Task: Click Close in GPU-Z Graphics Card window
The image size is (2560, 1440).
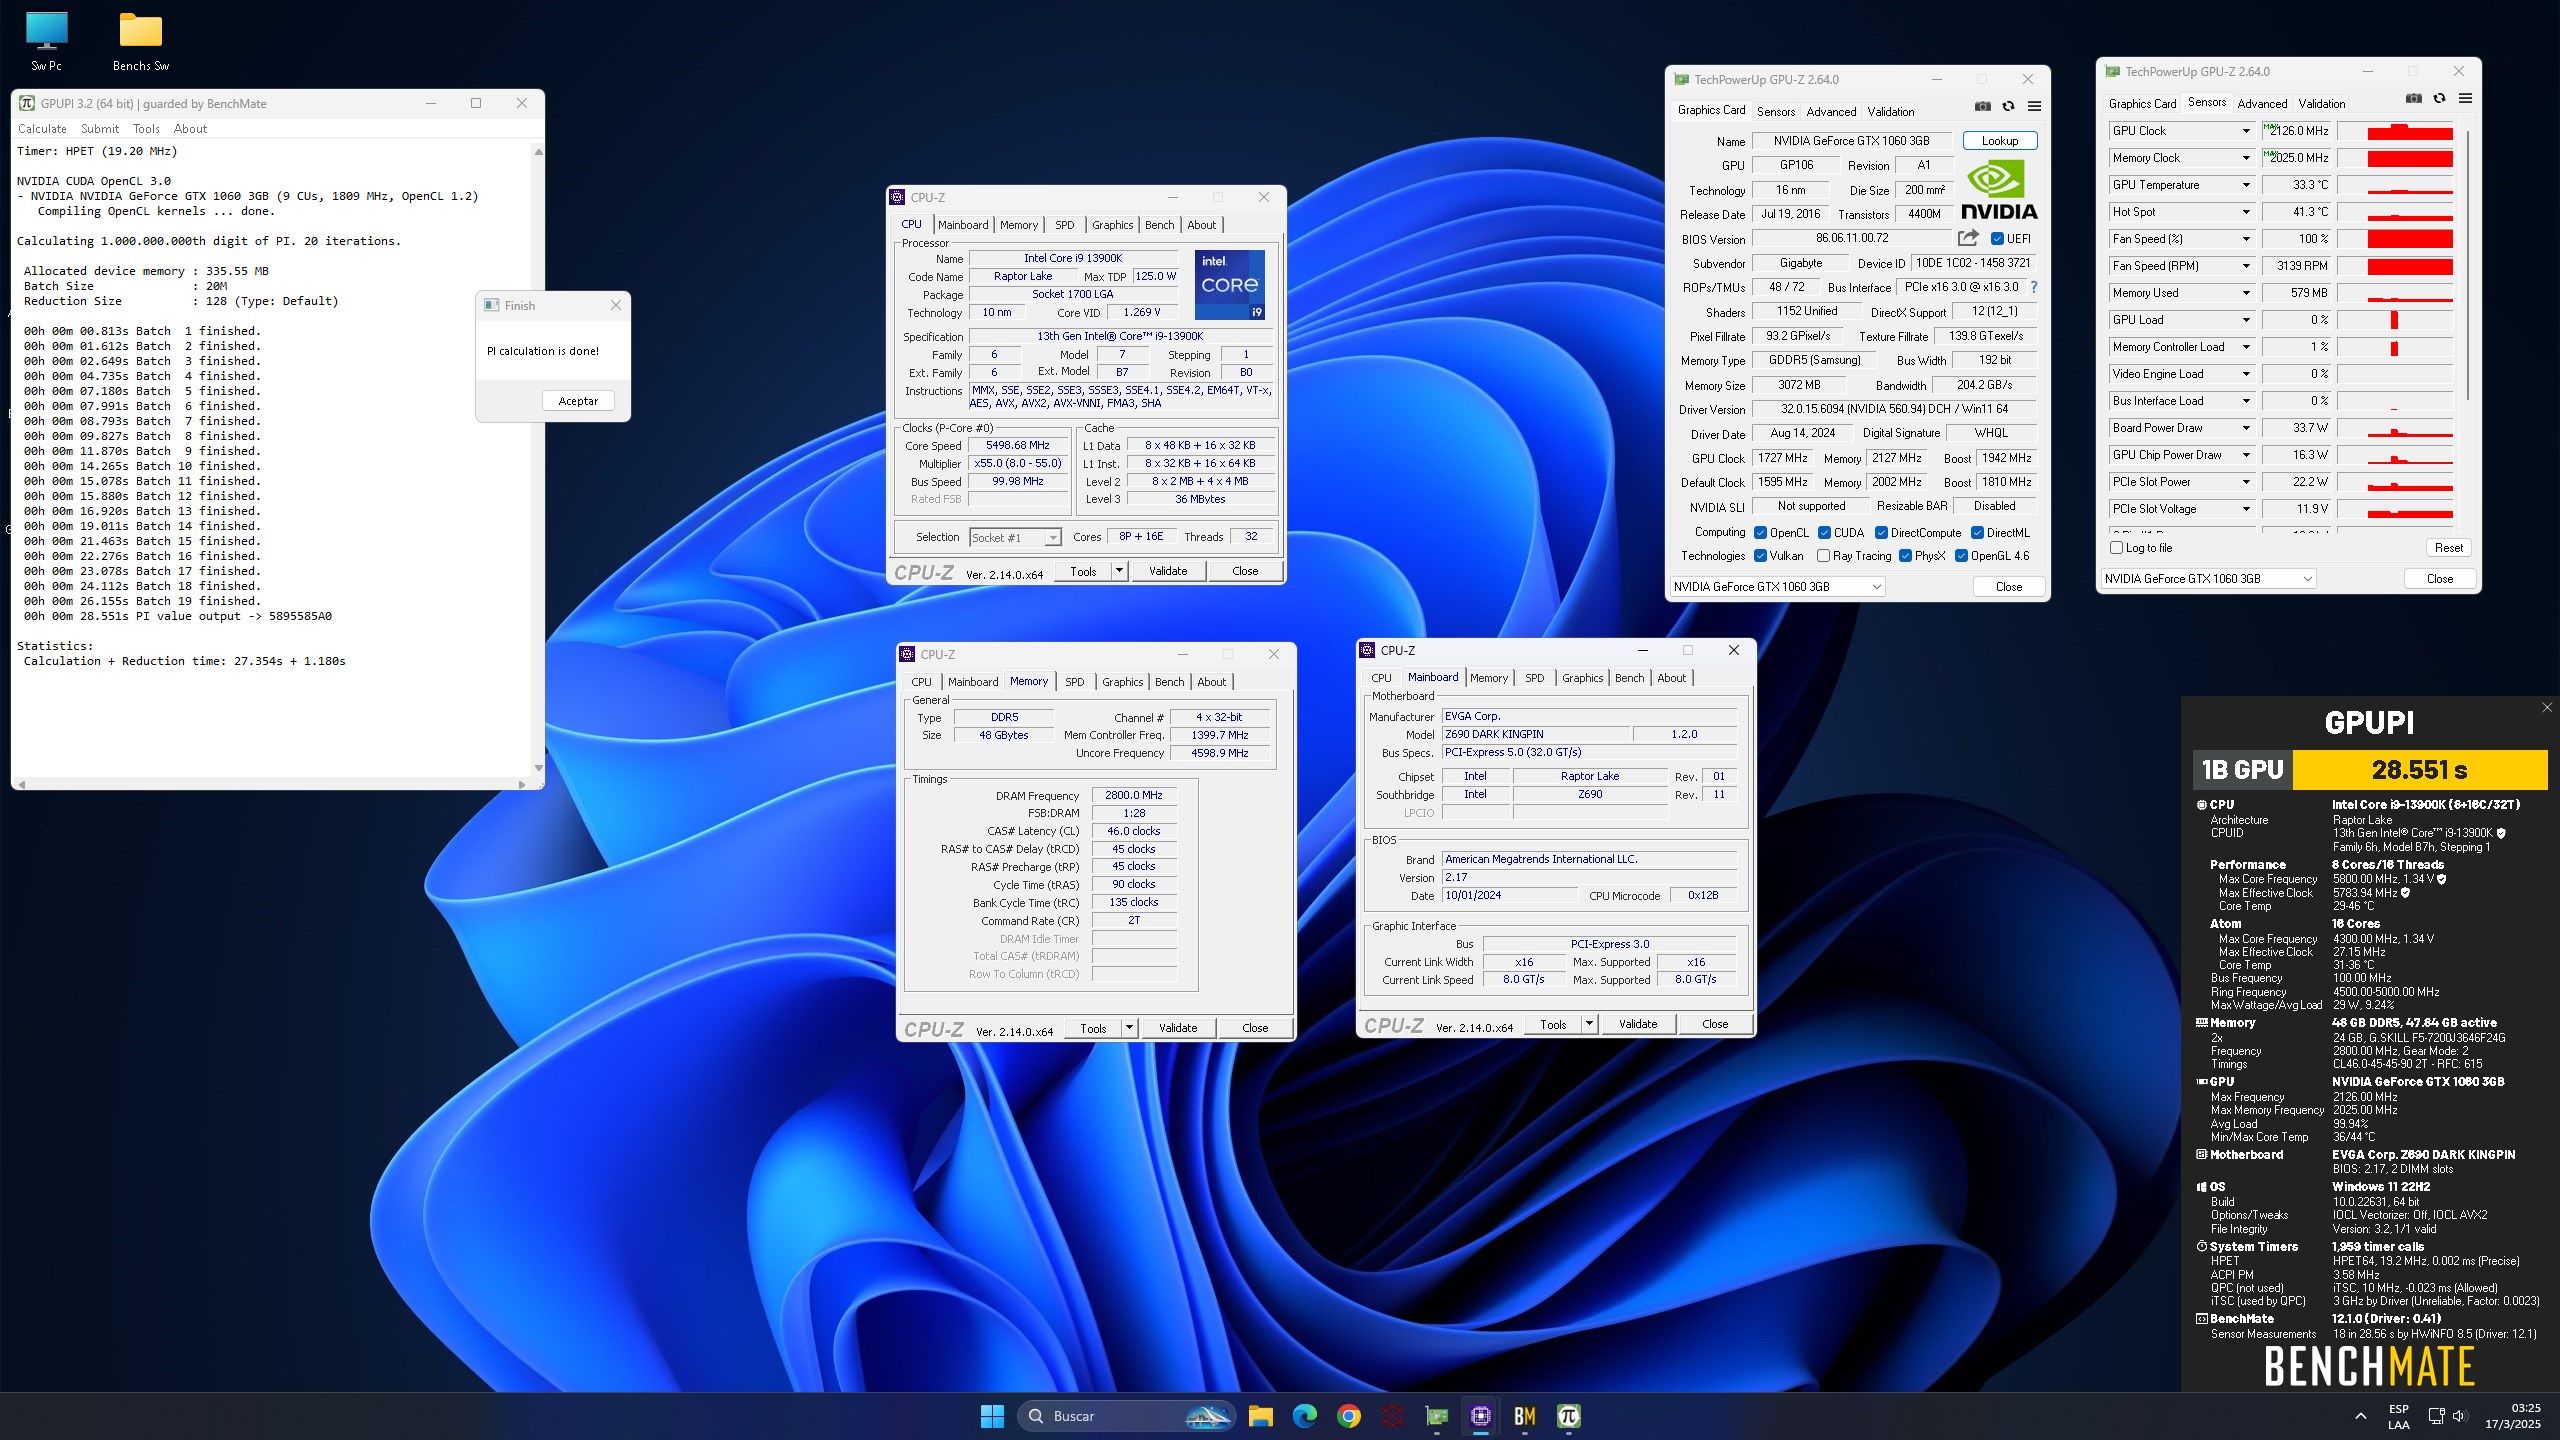Action: pyautogui.click(x=2008, y=587)
